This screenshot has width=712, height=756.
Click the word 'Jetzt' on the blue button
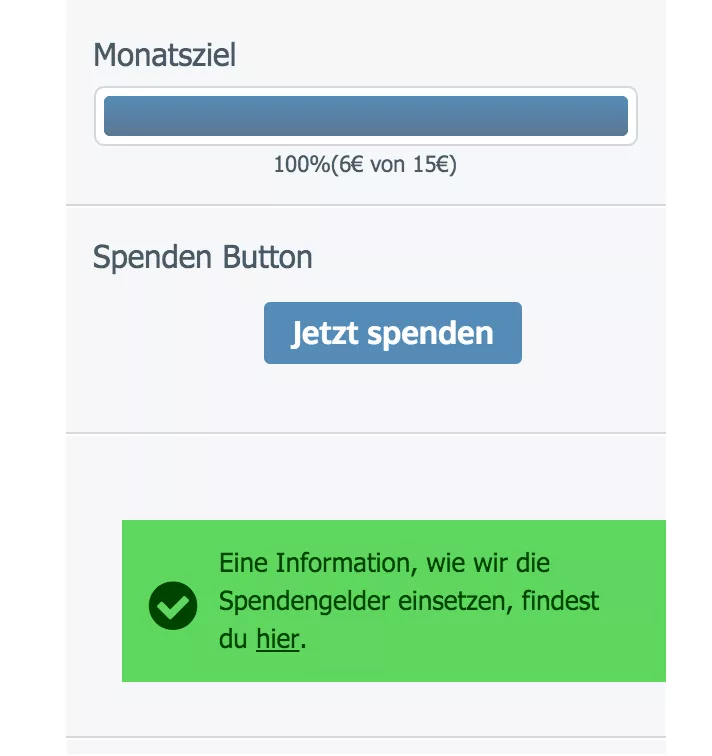[325, 333]
